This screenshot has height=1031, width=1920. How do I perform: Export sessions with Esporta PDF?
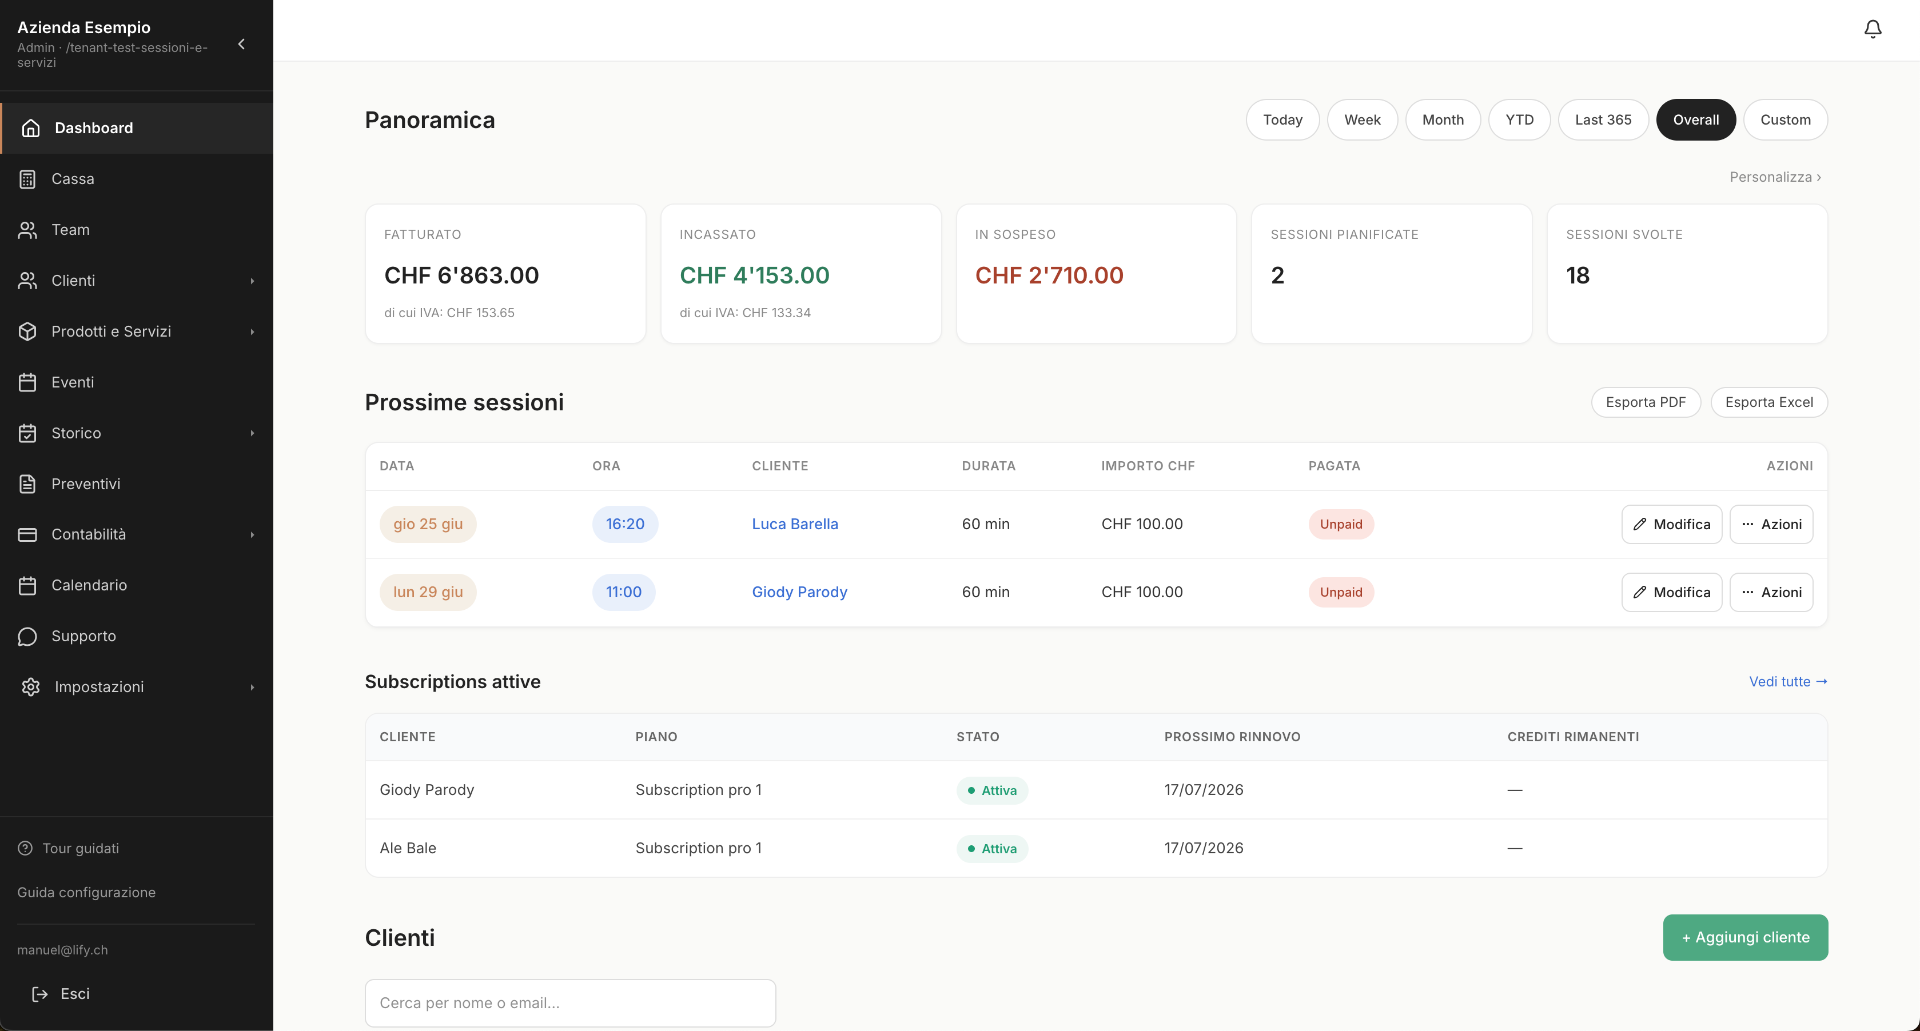point(1645,402)
